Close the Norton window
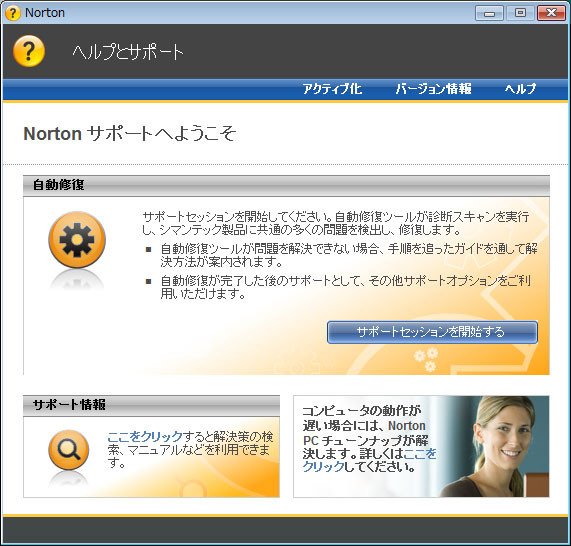The image size is (571, 546). pos(551,13)
